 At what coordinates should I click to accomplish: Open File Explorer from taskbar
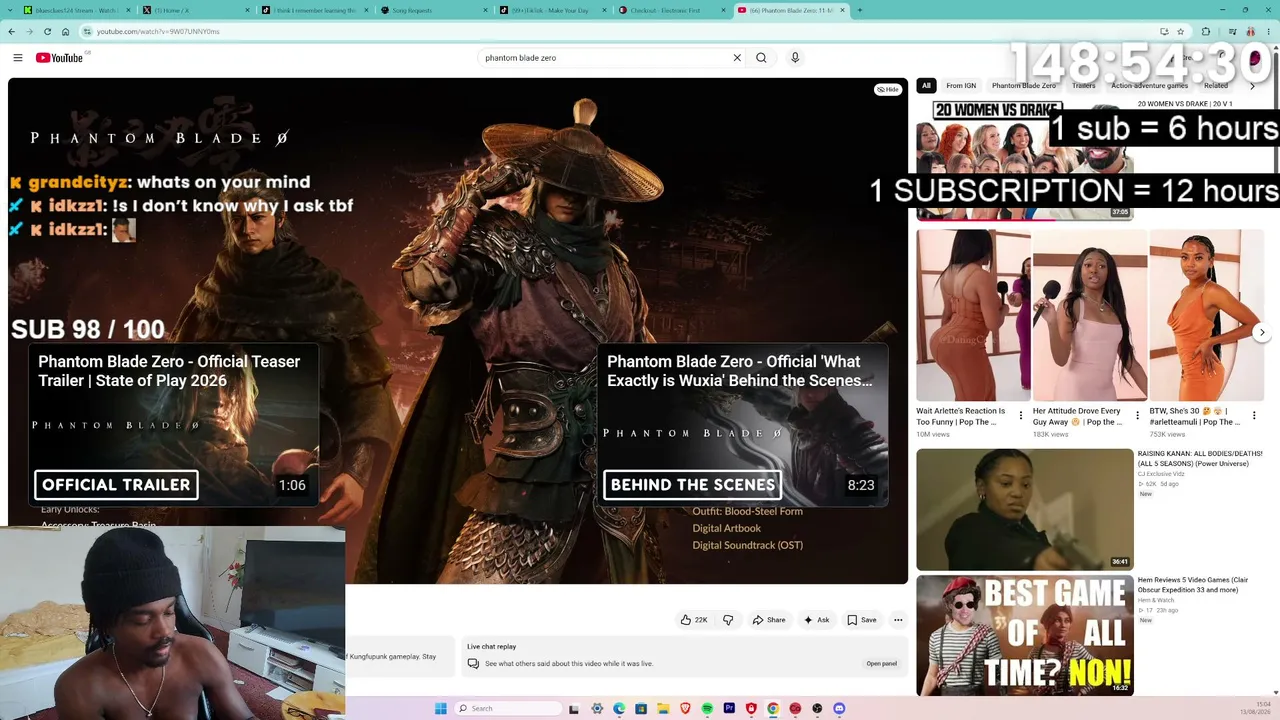coord(663,708)
